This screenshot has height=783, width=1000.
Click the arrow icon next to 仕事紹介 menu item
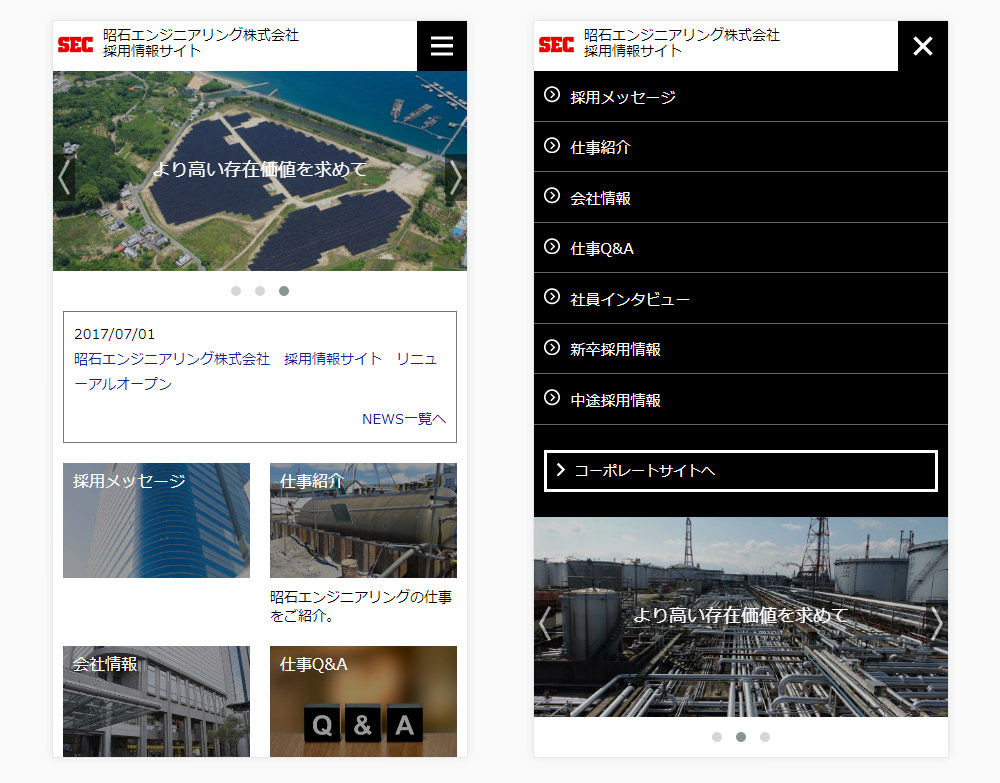click(x=551, y=147)
